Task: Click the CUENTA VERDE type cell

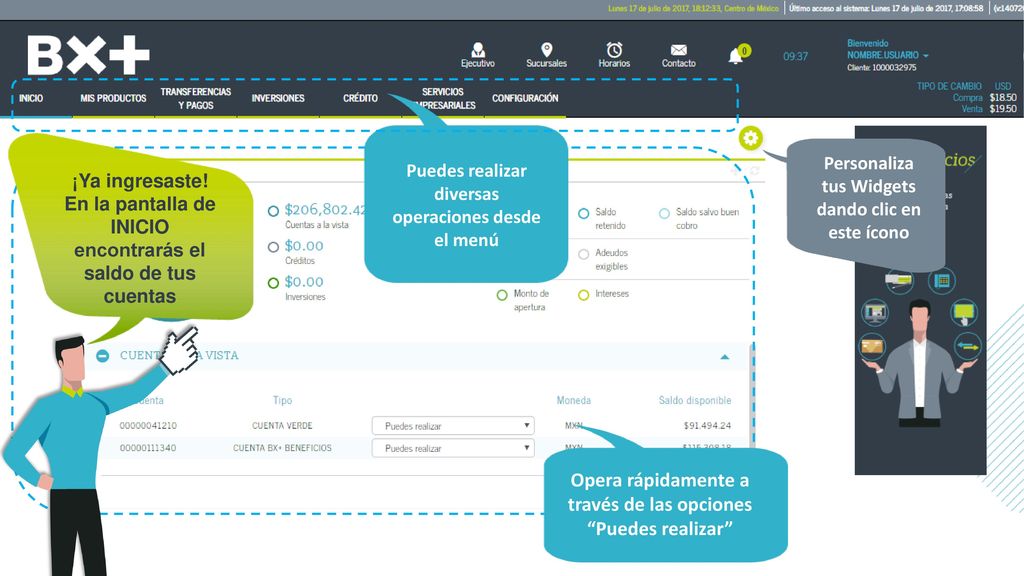Action: coord(282,426)
